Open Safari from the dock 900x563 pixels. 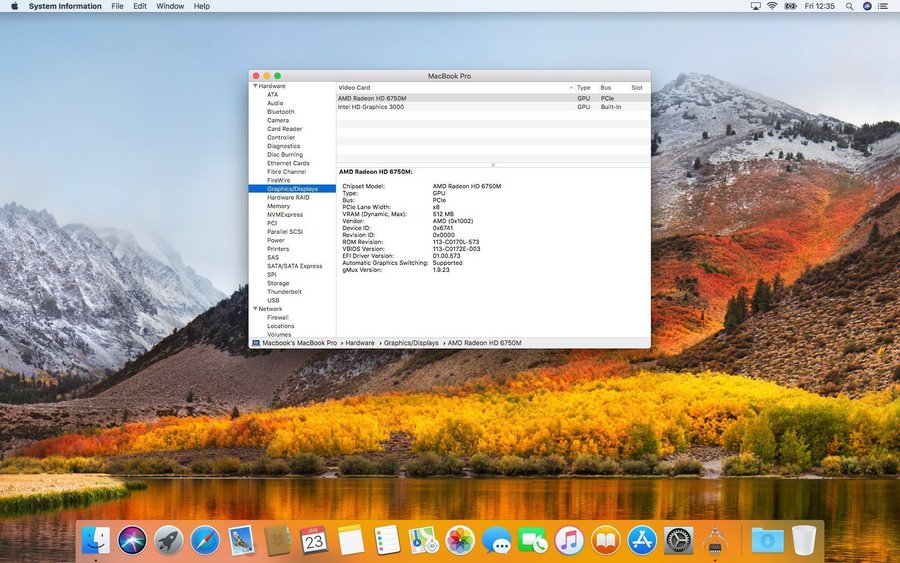(205, 541)
